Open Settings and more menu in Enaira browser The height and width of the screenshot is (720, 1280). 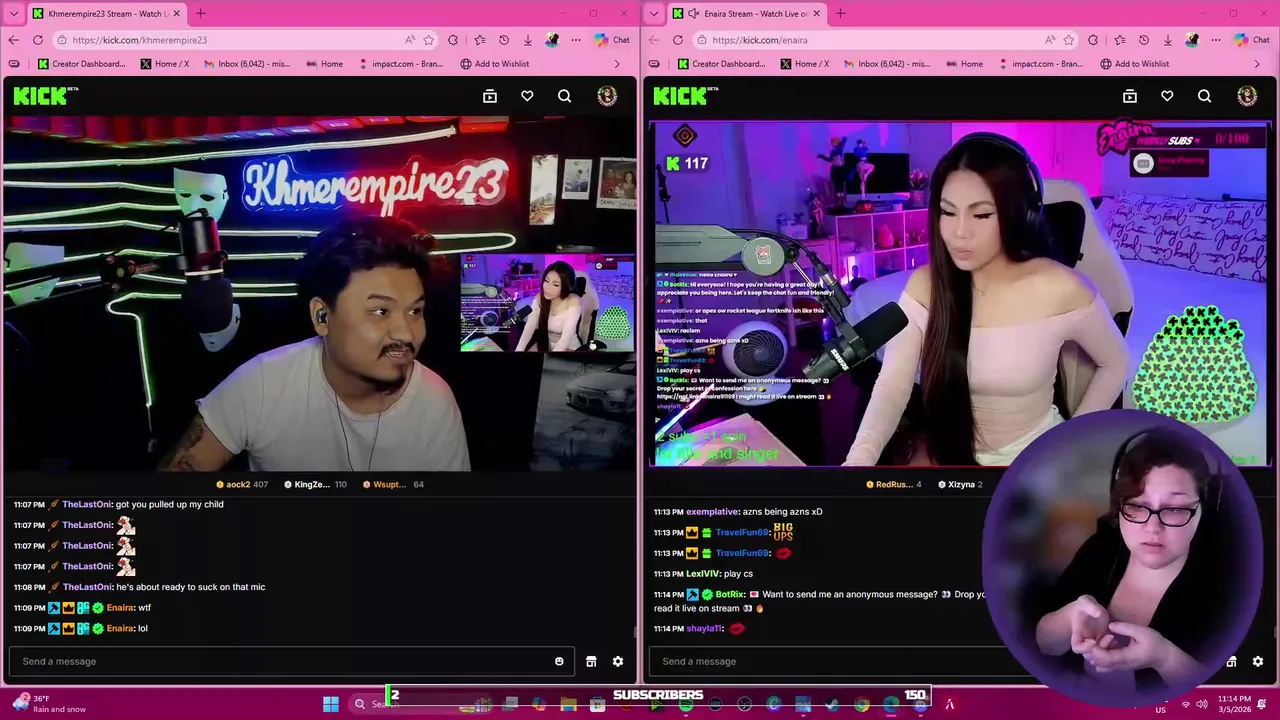click(1216, 40)
